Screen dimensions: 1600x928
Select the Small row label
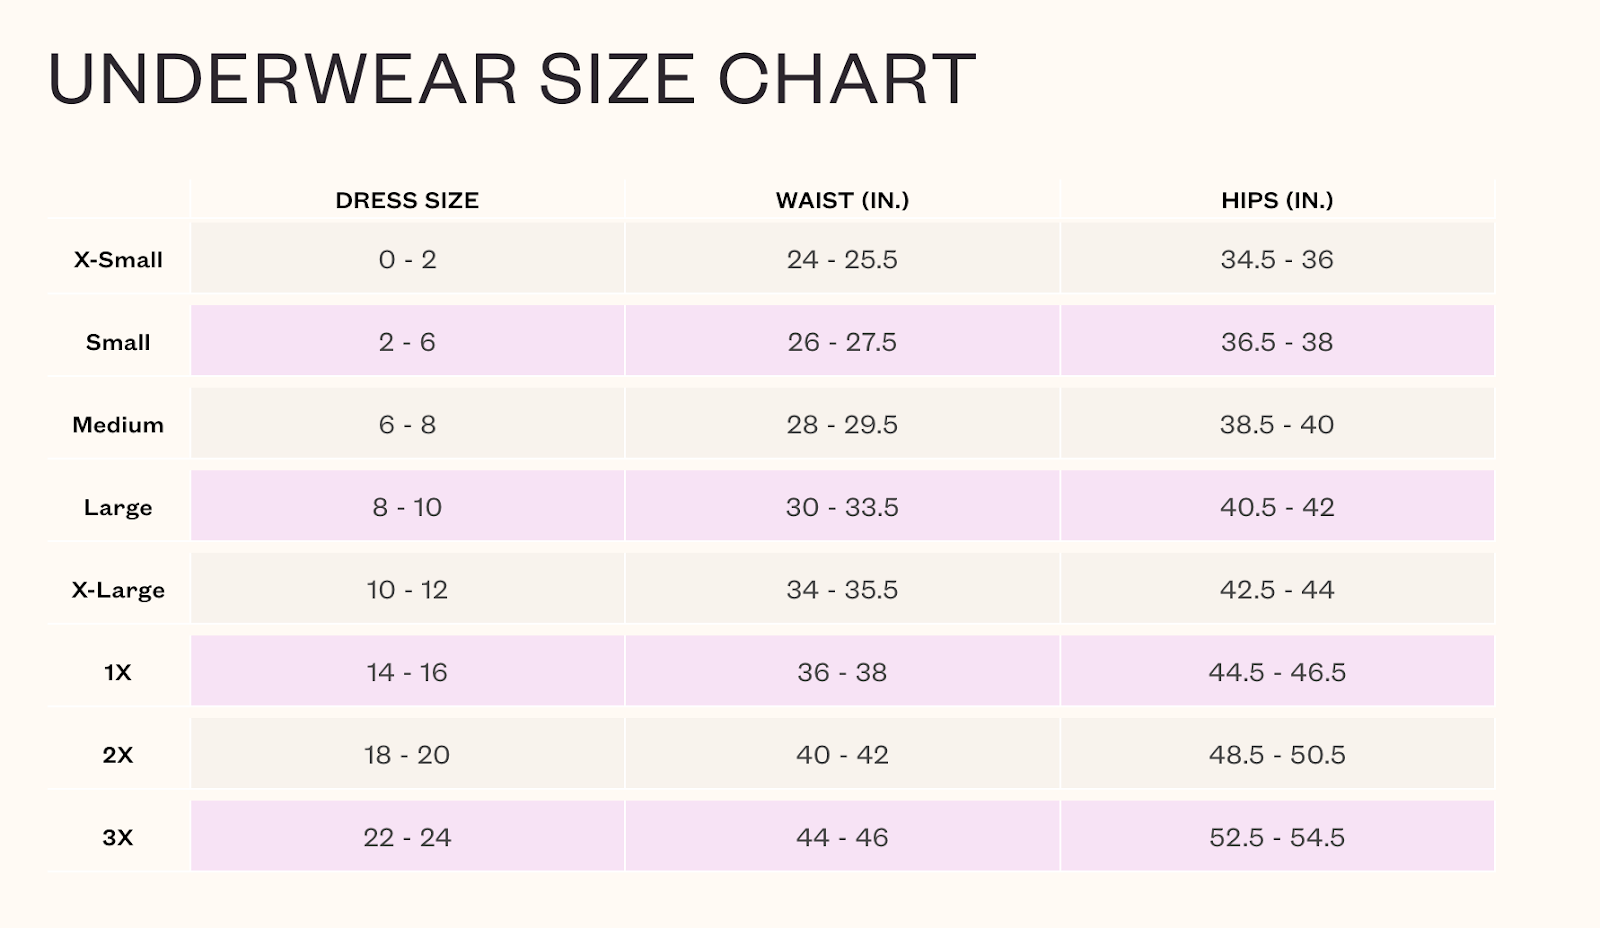coord(118,342)
